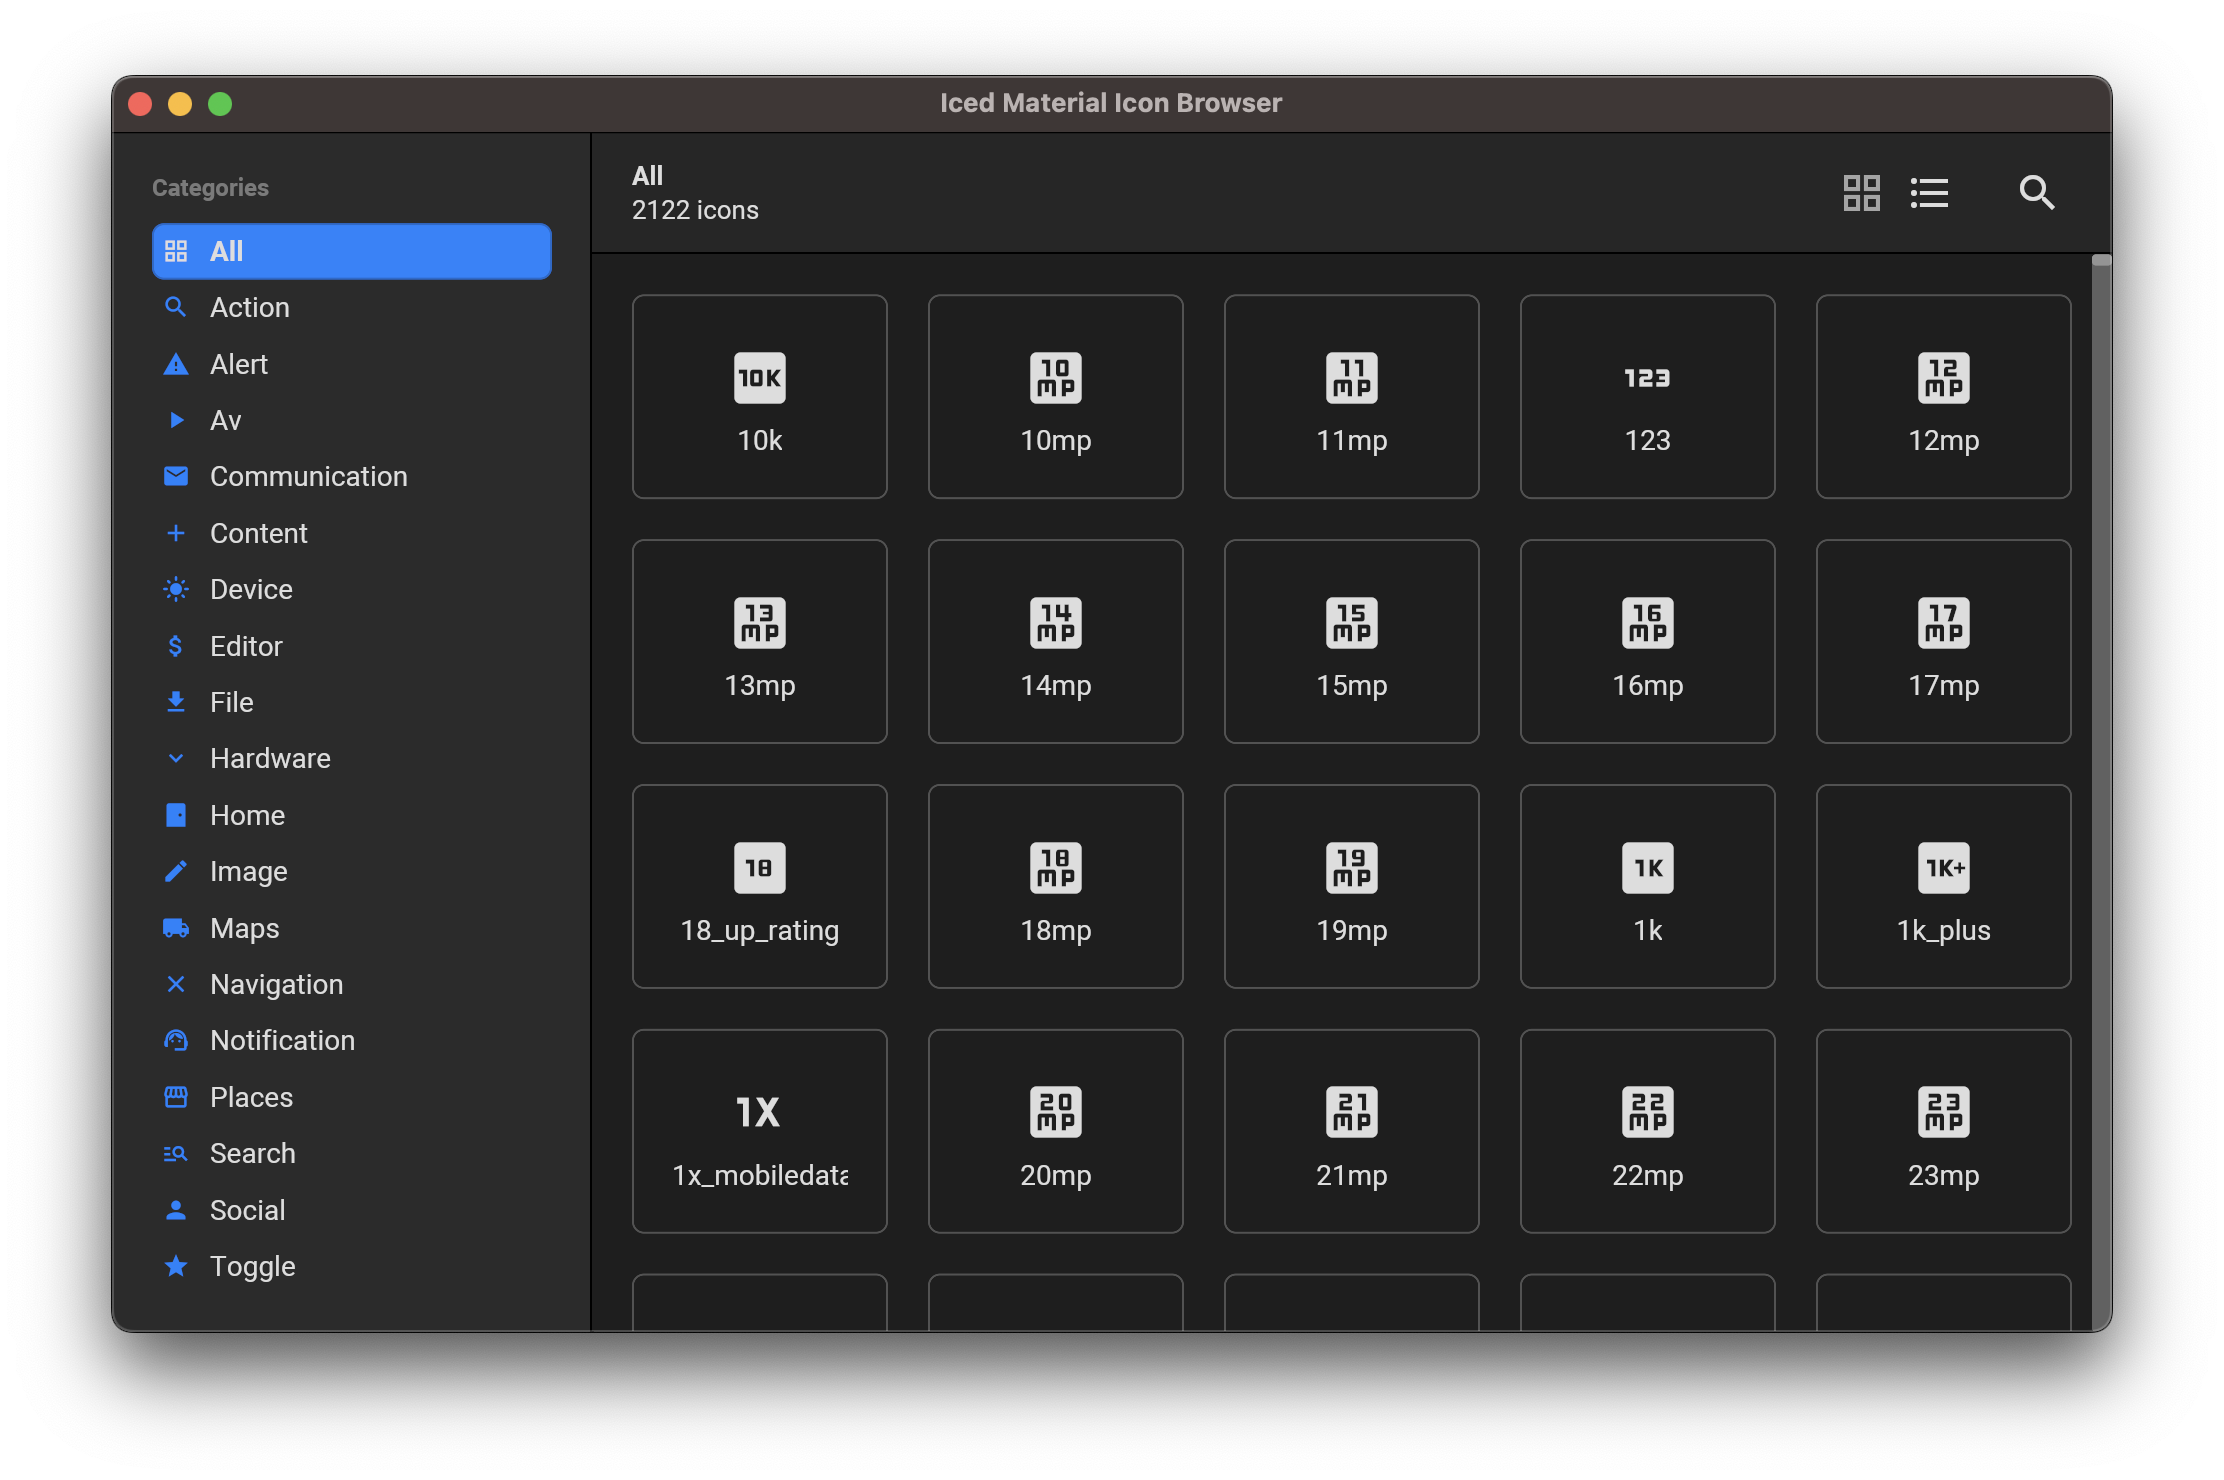The height and width of the screenshot is (1480, 2224).
Task: View the Social category
Action: coord(352,1210)
